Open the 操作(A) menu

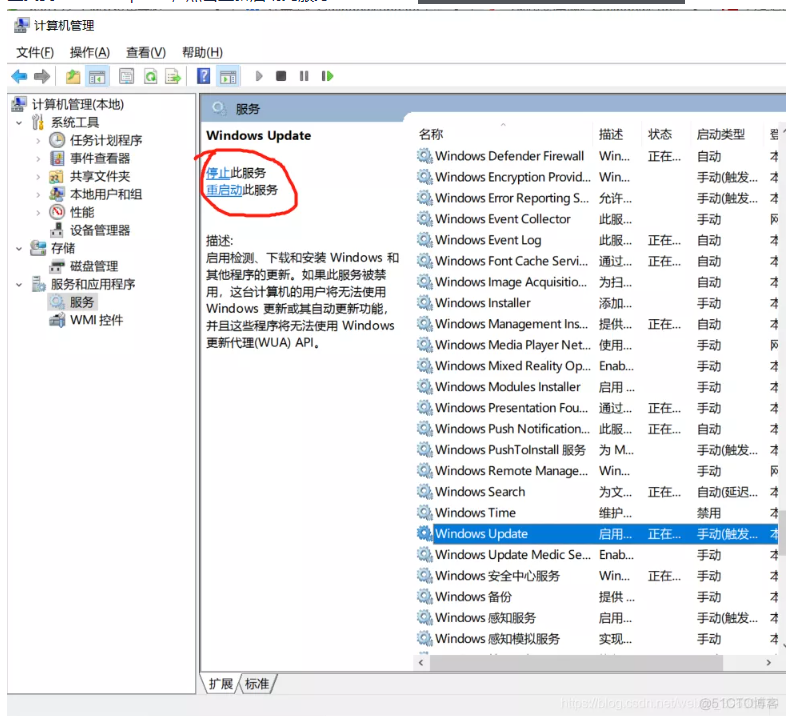(90, 53)
